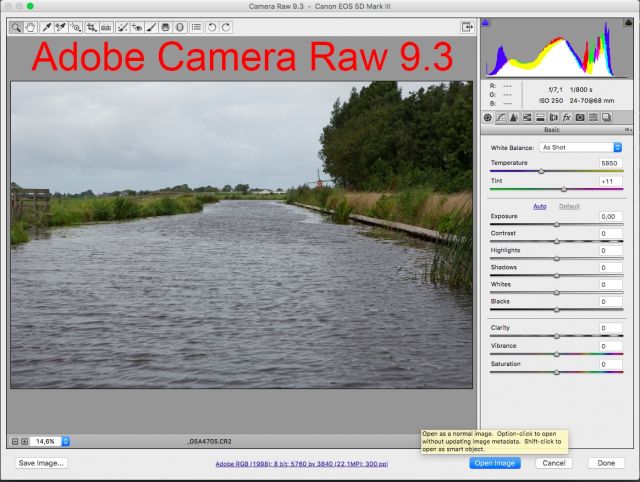Click the Clarity slider handle
The image size is (640, 482).
(x=557, y=336)
